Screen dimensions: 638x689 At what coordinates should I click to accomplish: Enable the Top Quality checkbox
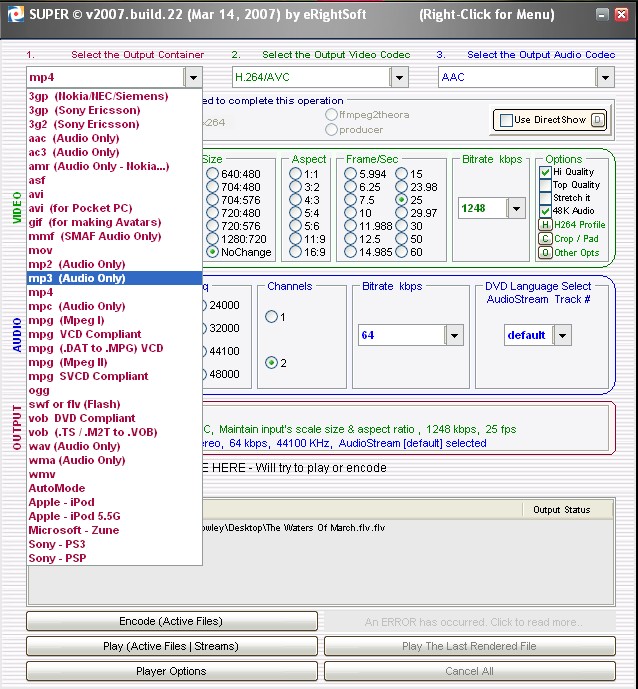point(545,185)
